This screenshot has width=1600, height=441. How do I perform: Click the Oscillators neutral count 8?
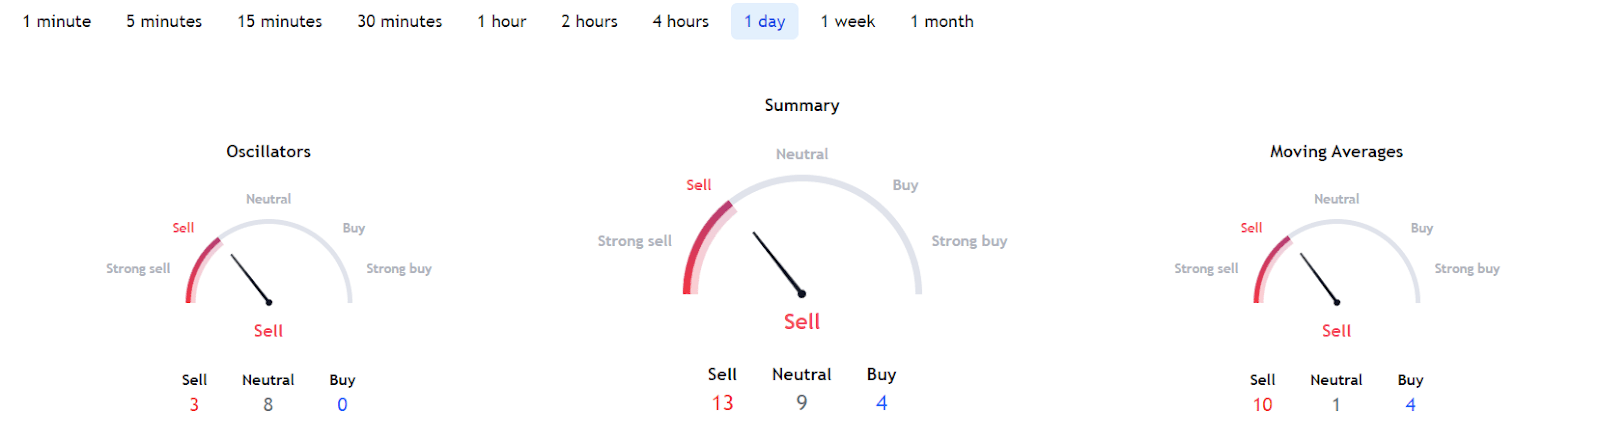pos(268,405)
